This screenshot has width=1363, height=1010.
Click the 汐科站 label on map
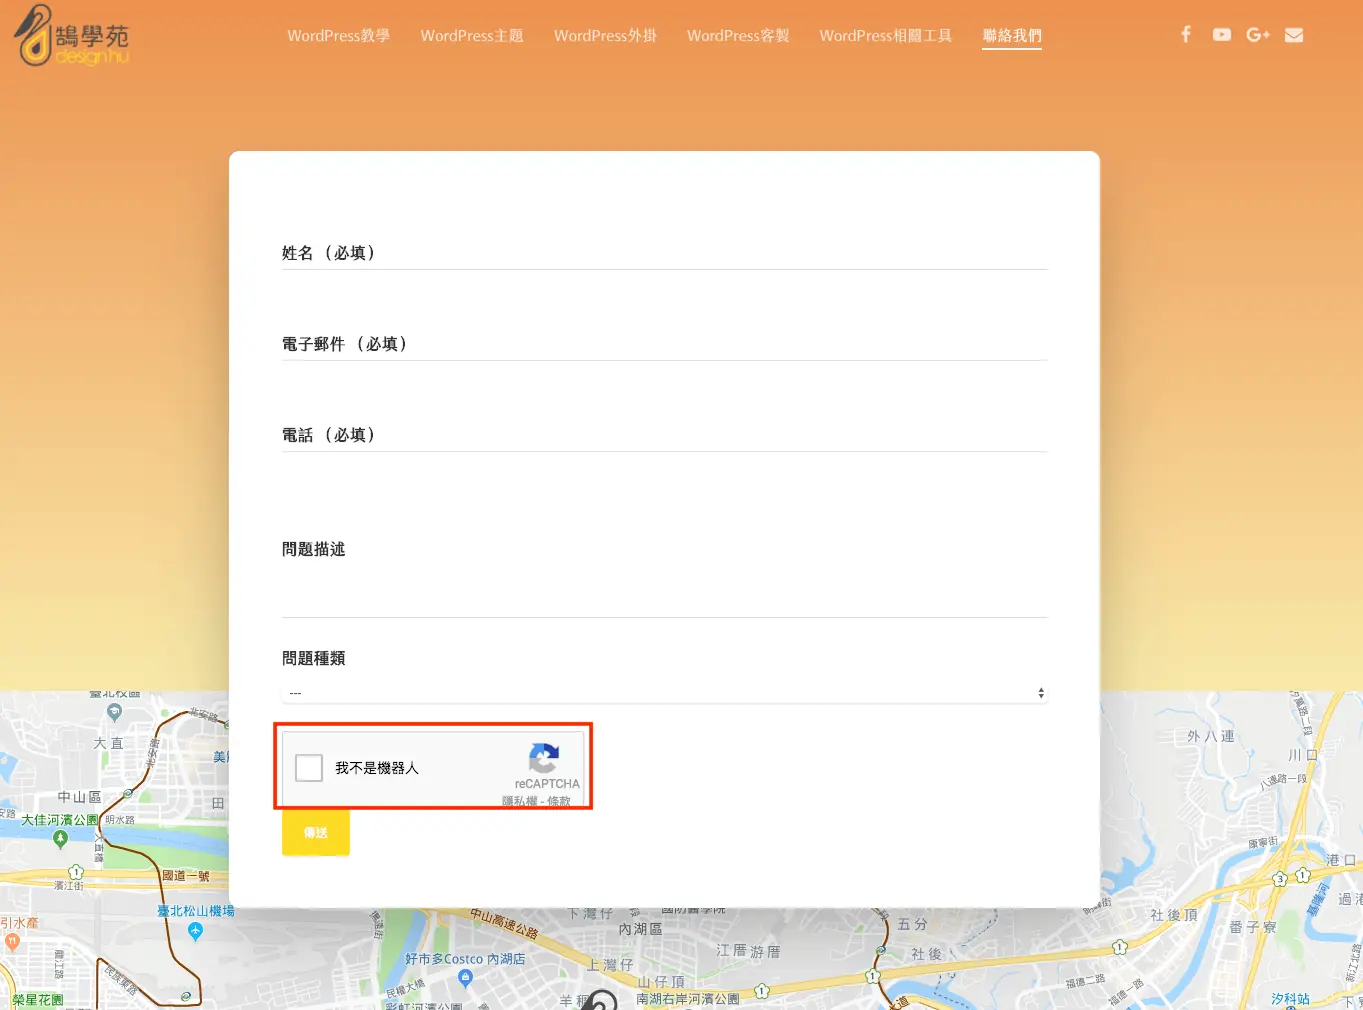[x=1290, y=999]
